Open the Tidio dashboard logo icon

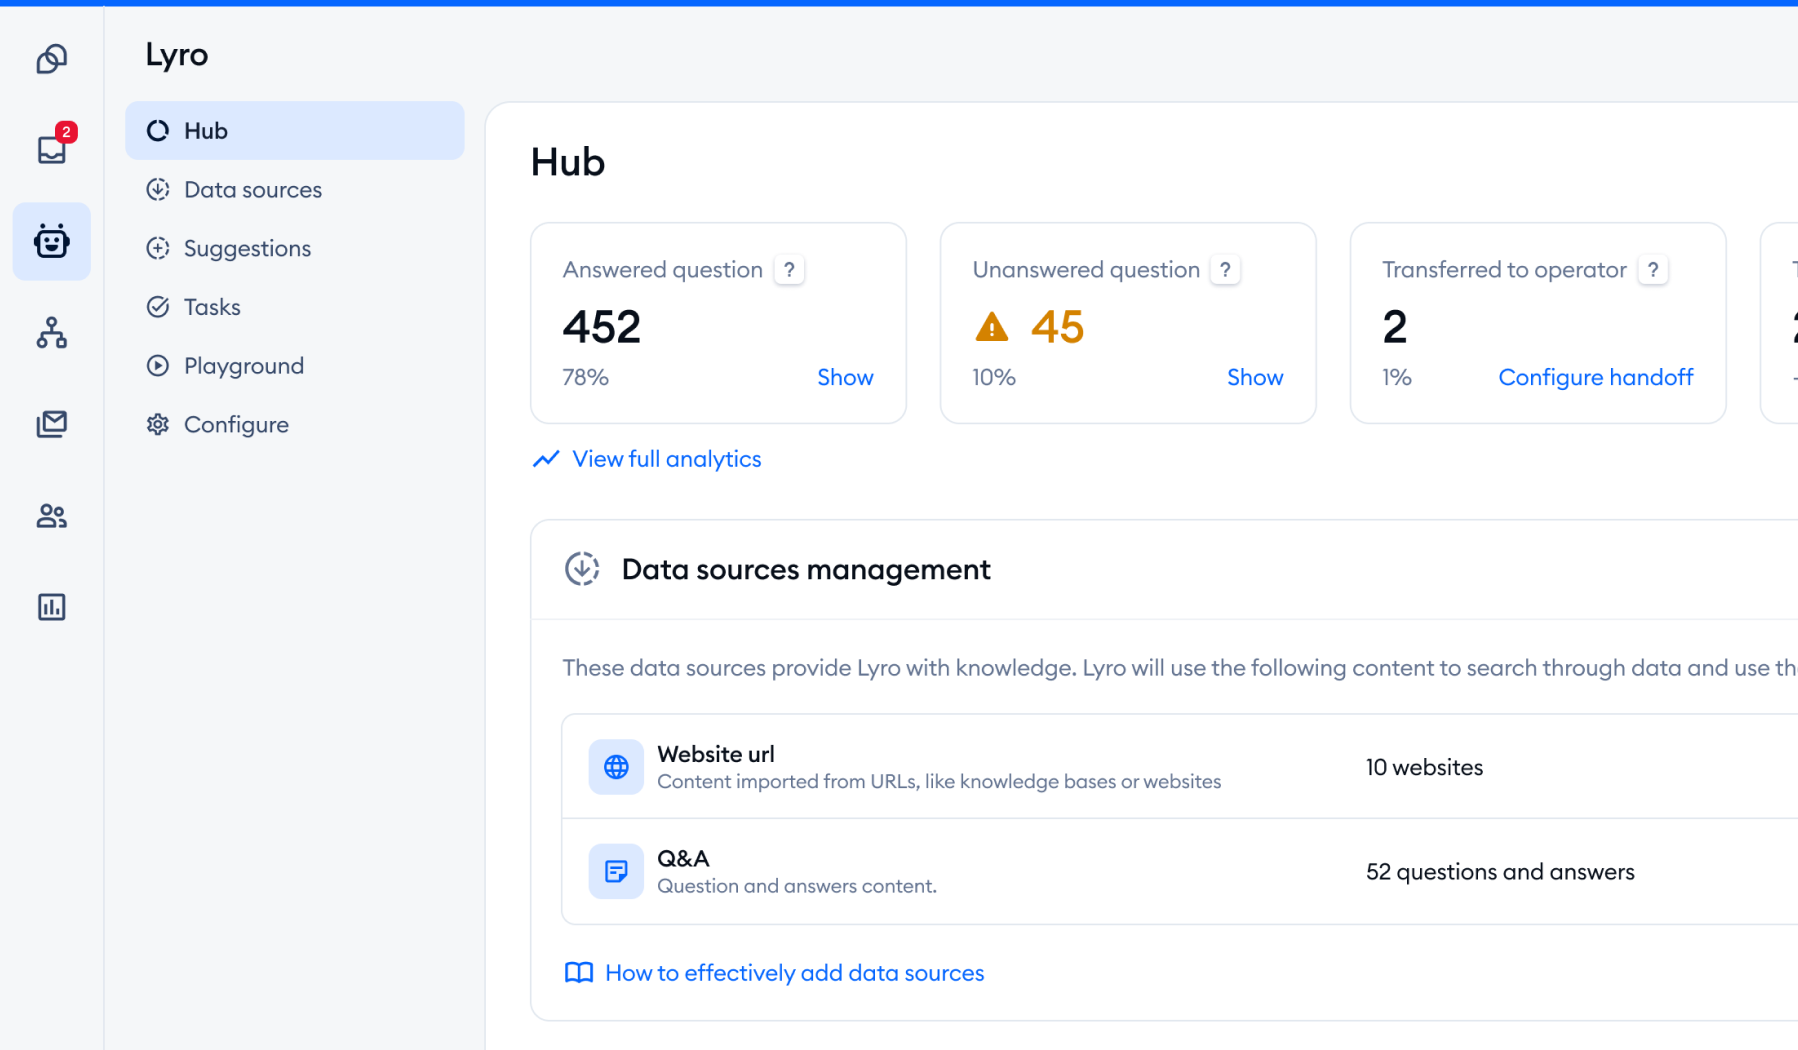click(x=52, y=59)
